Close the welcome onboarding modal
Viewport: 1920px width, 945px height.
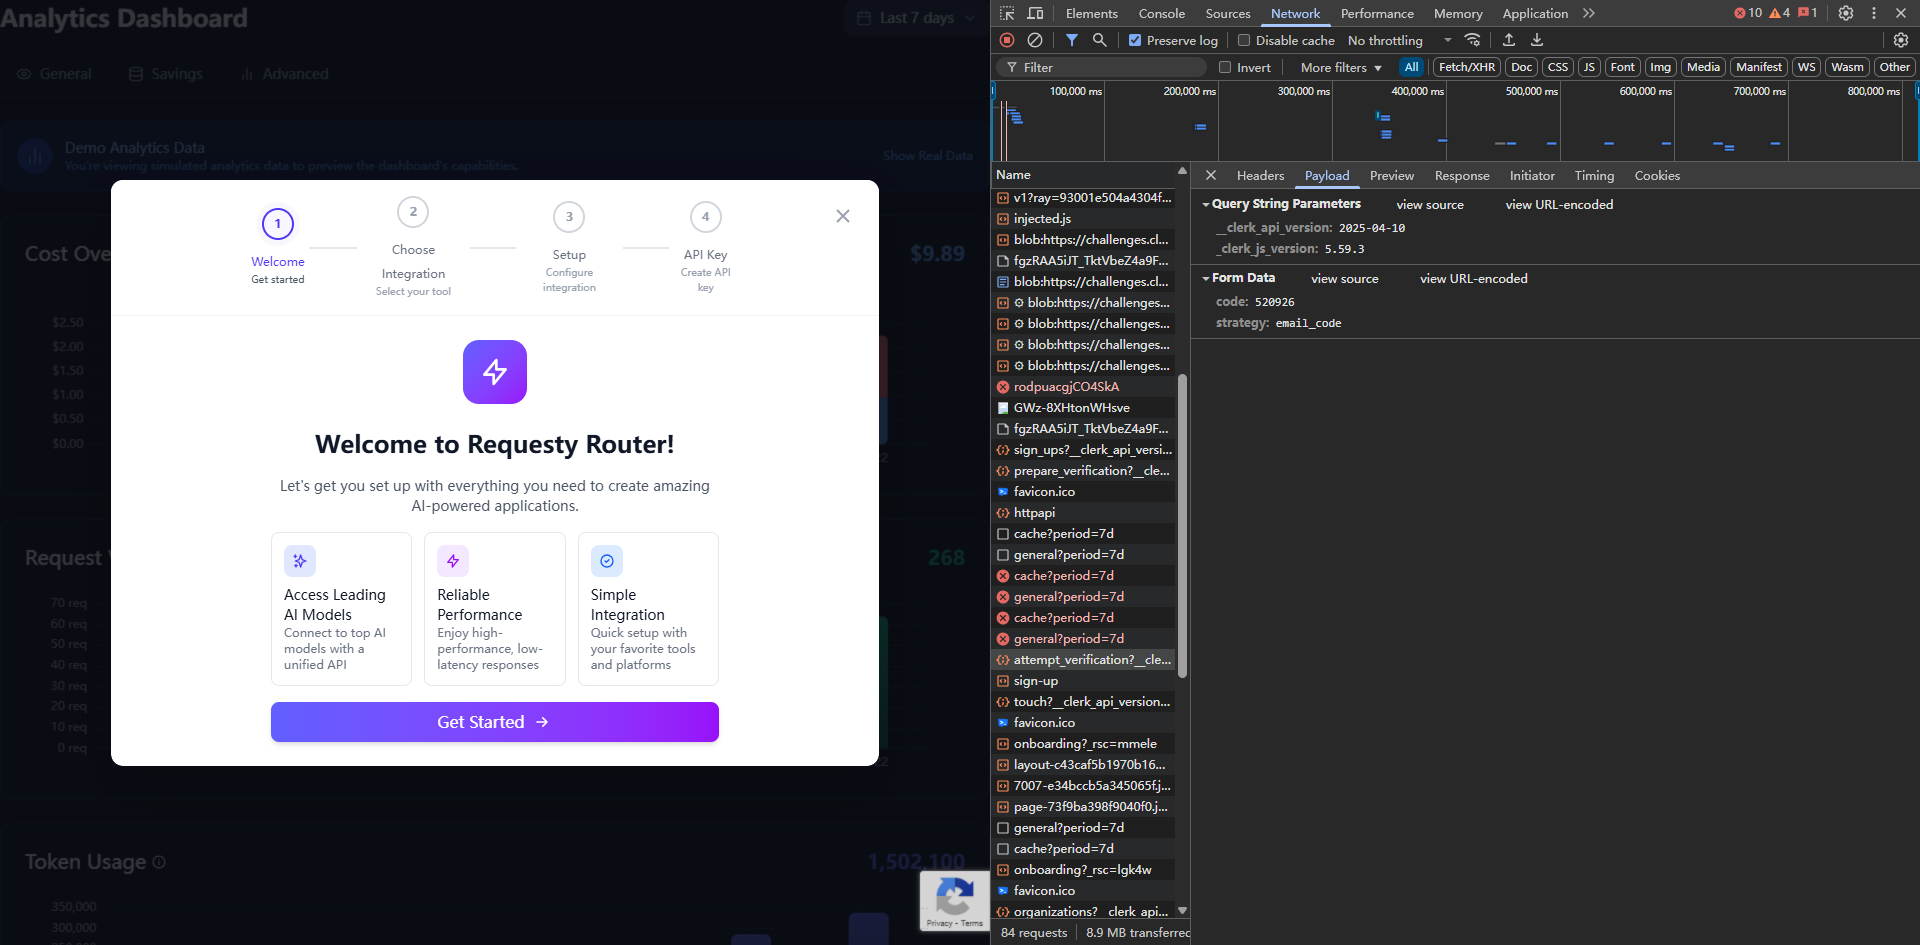(843, 216)
